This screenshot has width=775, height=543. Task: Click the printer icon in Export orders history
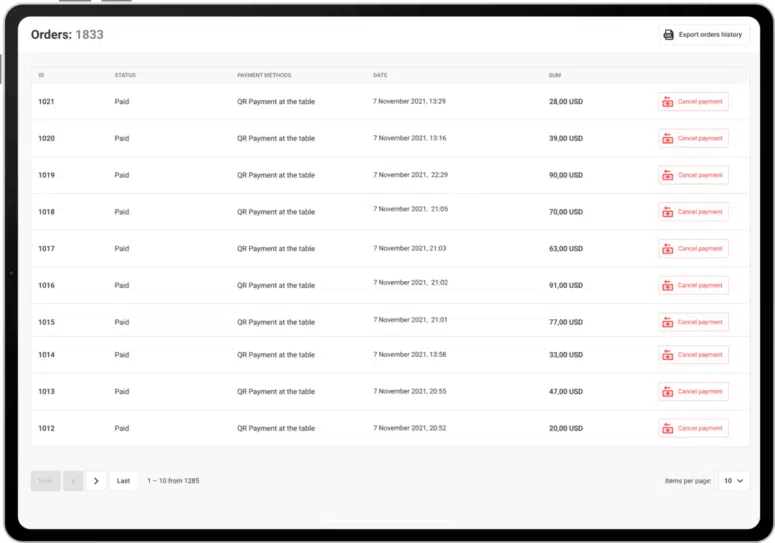pos(669,35)
